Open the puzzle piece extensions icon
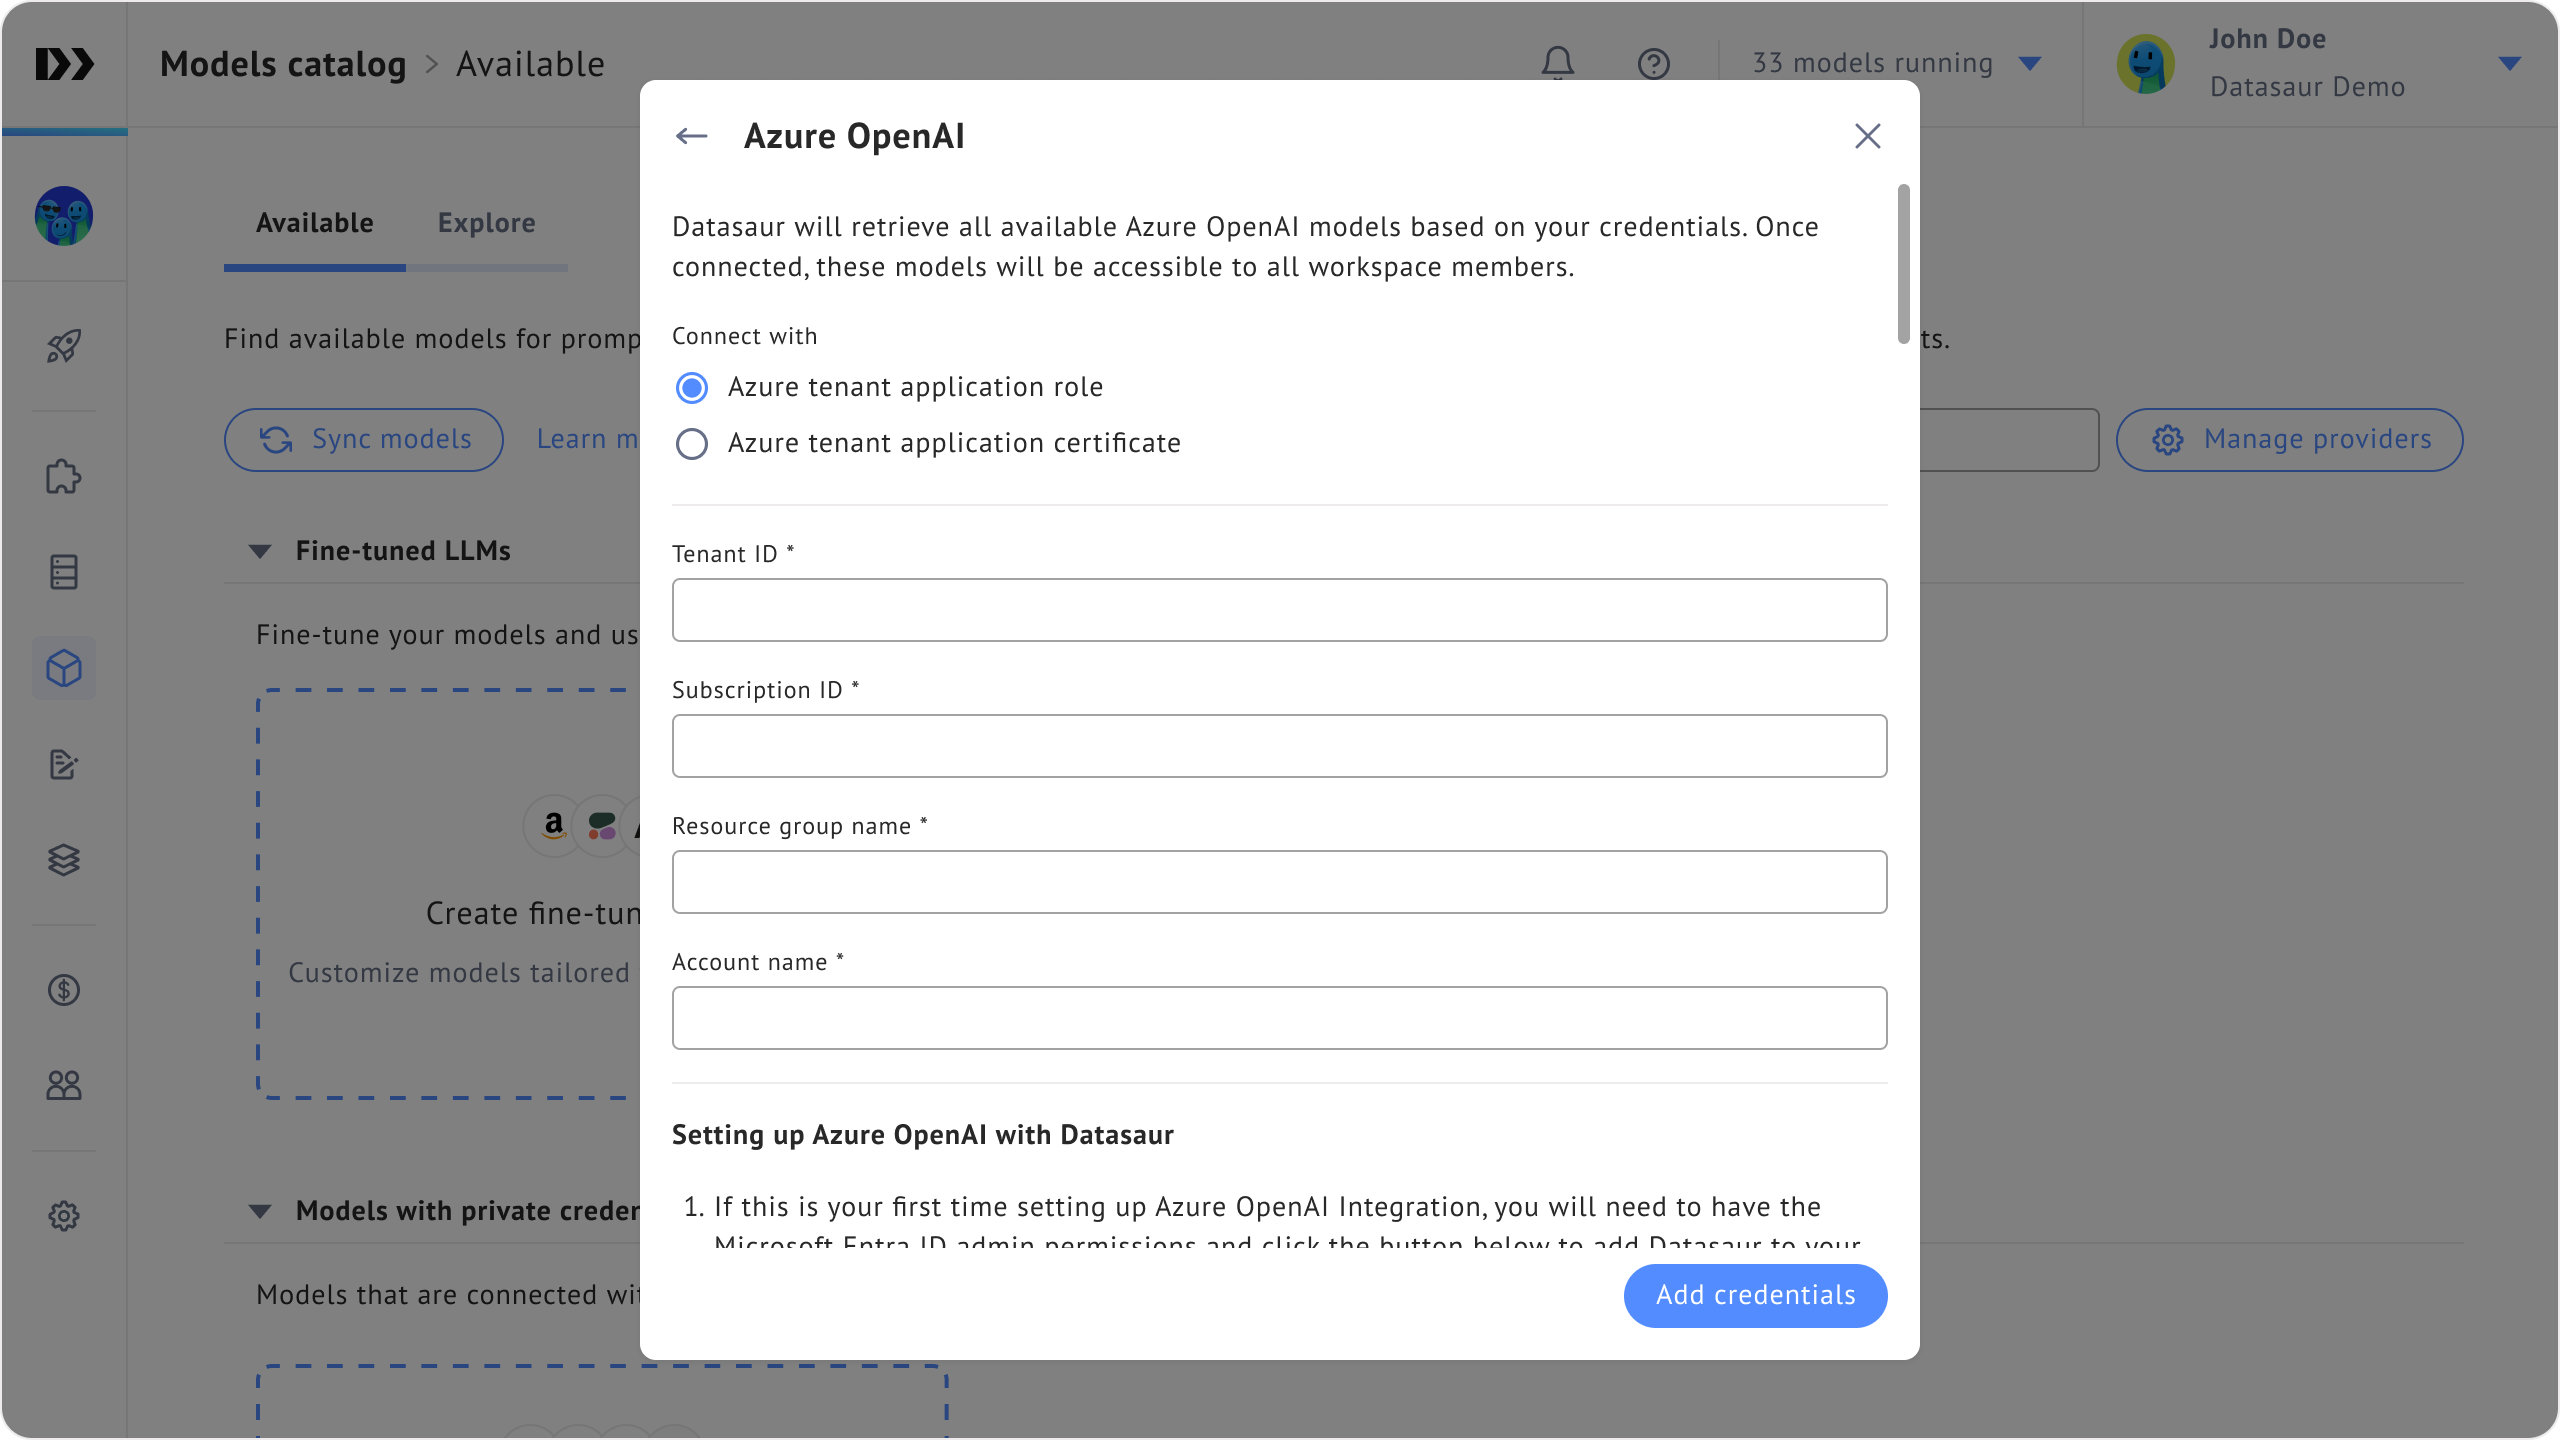 [64, 477]
